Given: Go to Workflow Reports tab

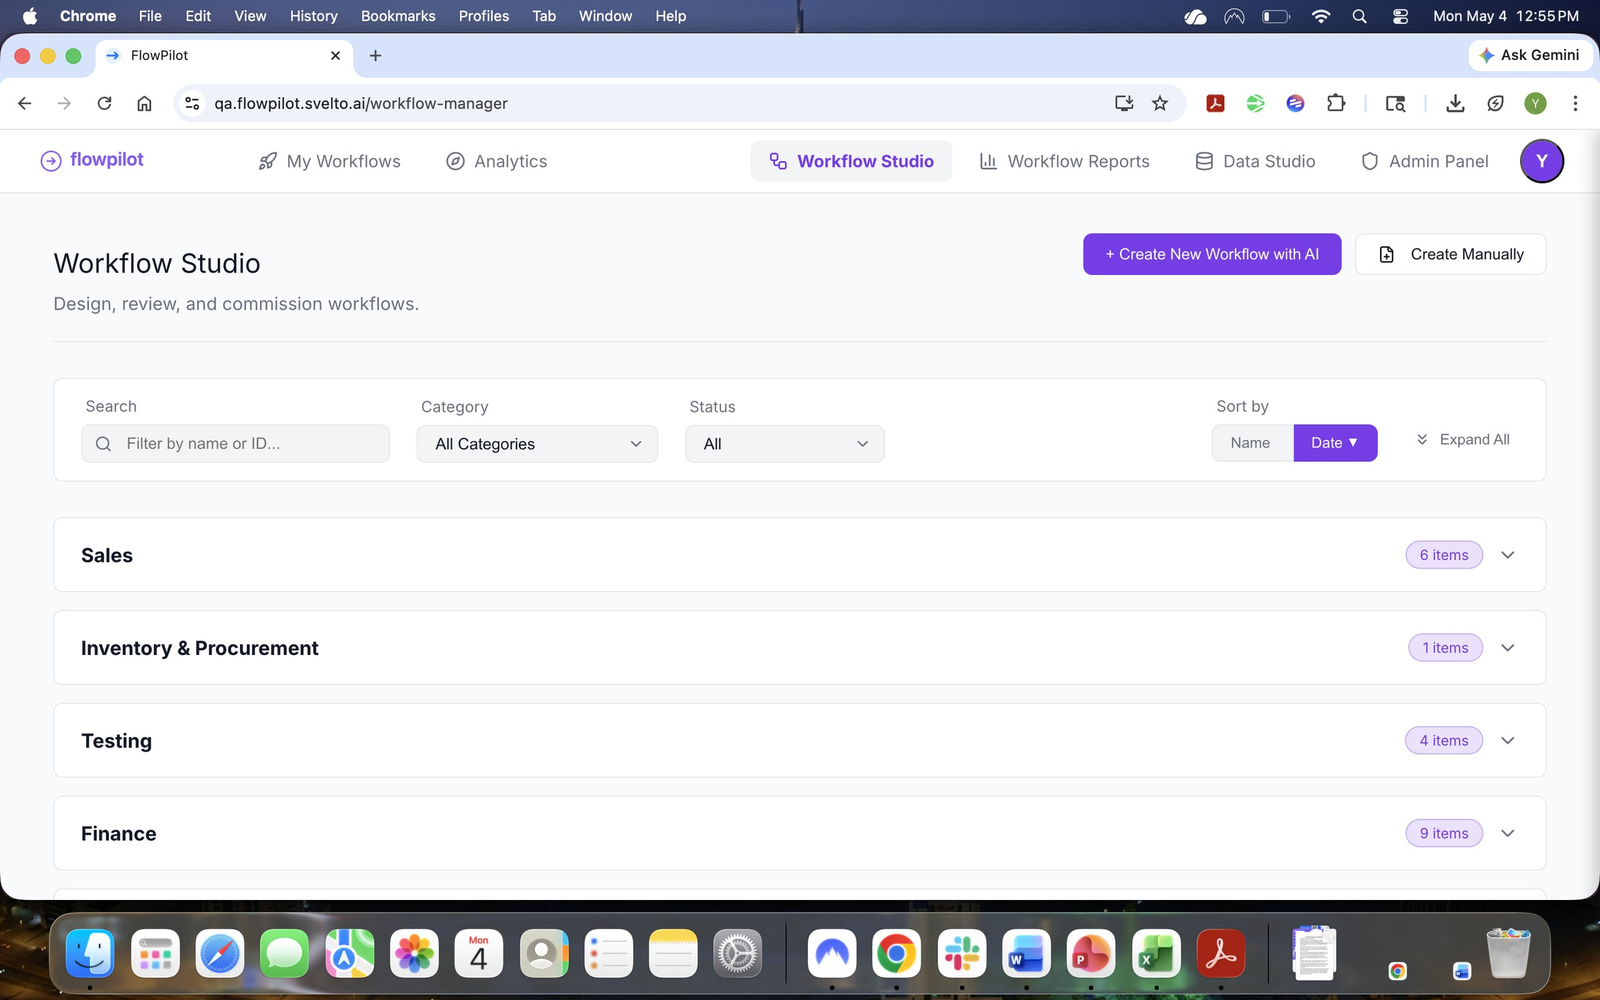Looking at the screenshot, I should coord(1064,161).
